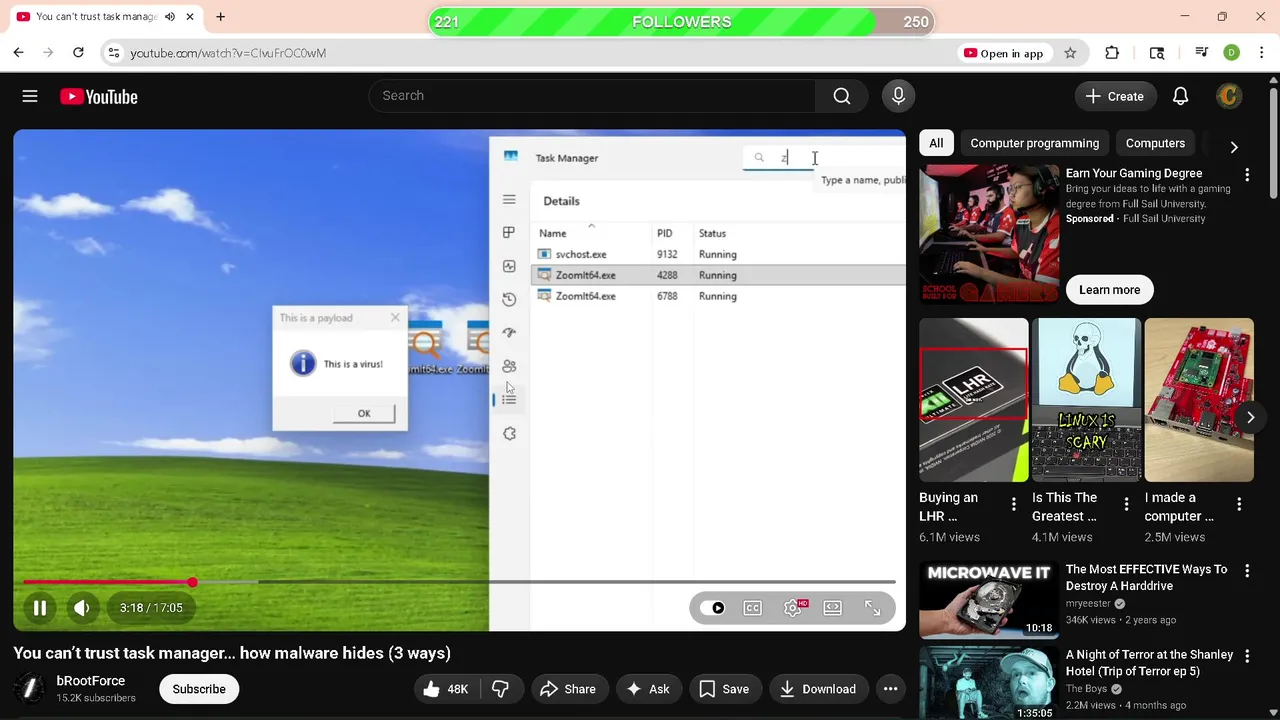The height and width of the screenshot is (720, 1280).
Task: Focus the YouTube search field
Action: point(593,96)
